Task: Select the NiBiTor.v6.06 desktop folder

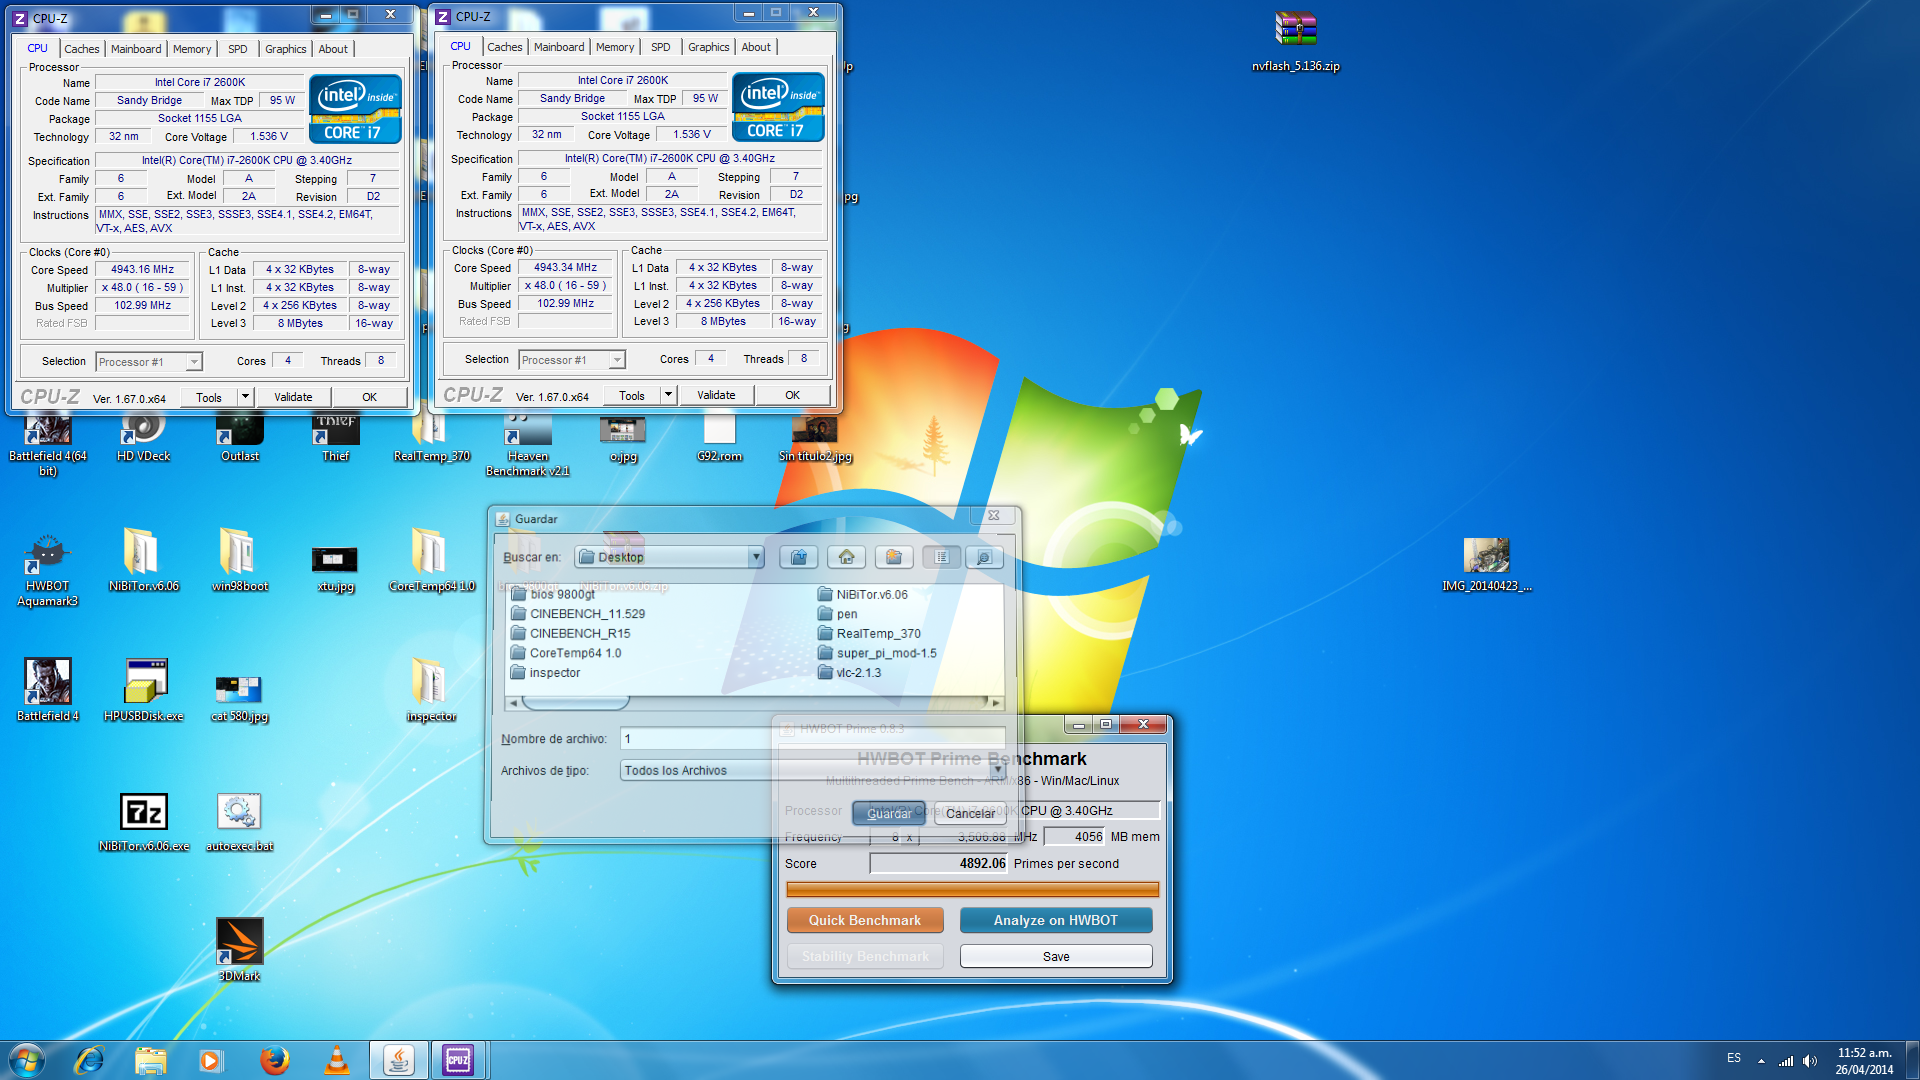Action: click(x=143, y=560)
